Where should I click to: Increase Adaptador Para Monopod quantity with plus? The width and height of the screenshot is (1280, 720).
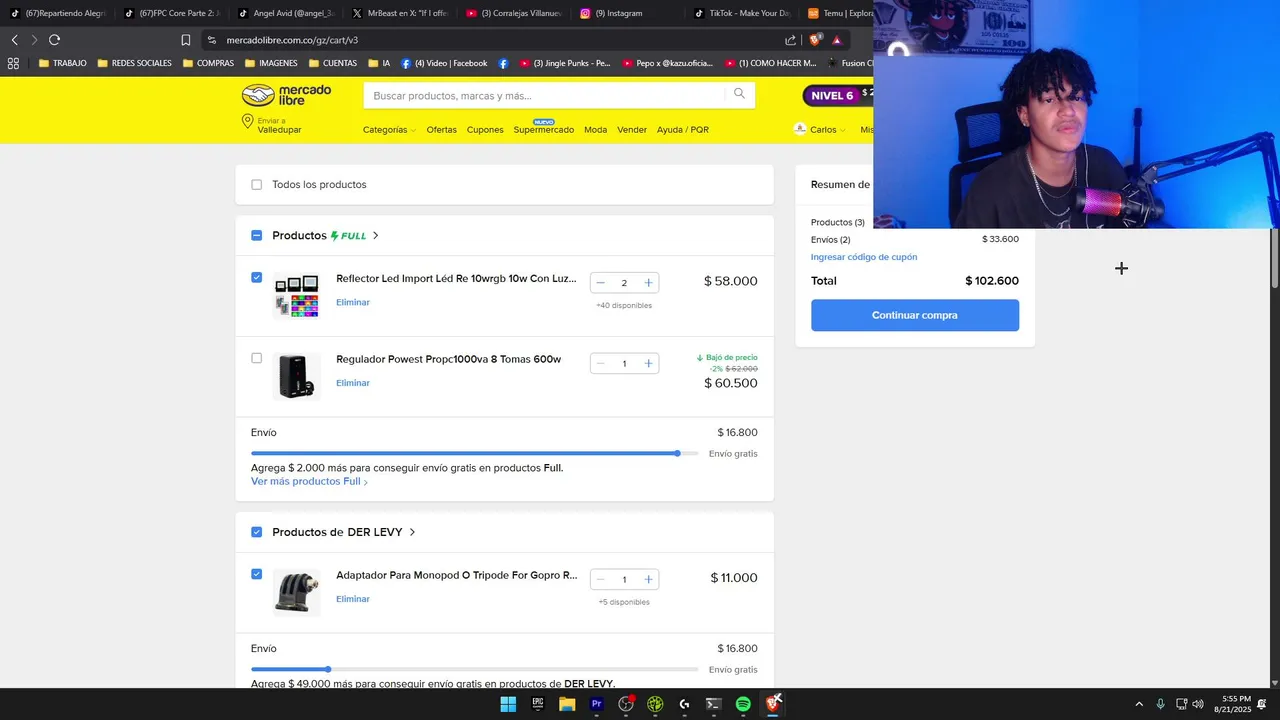(x=648, y=579)
